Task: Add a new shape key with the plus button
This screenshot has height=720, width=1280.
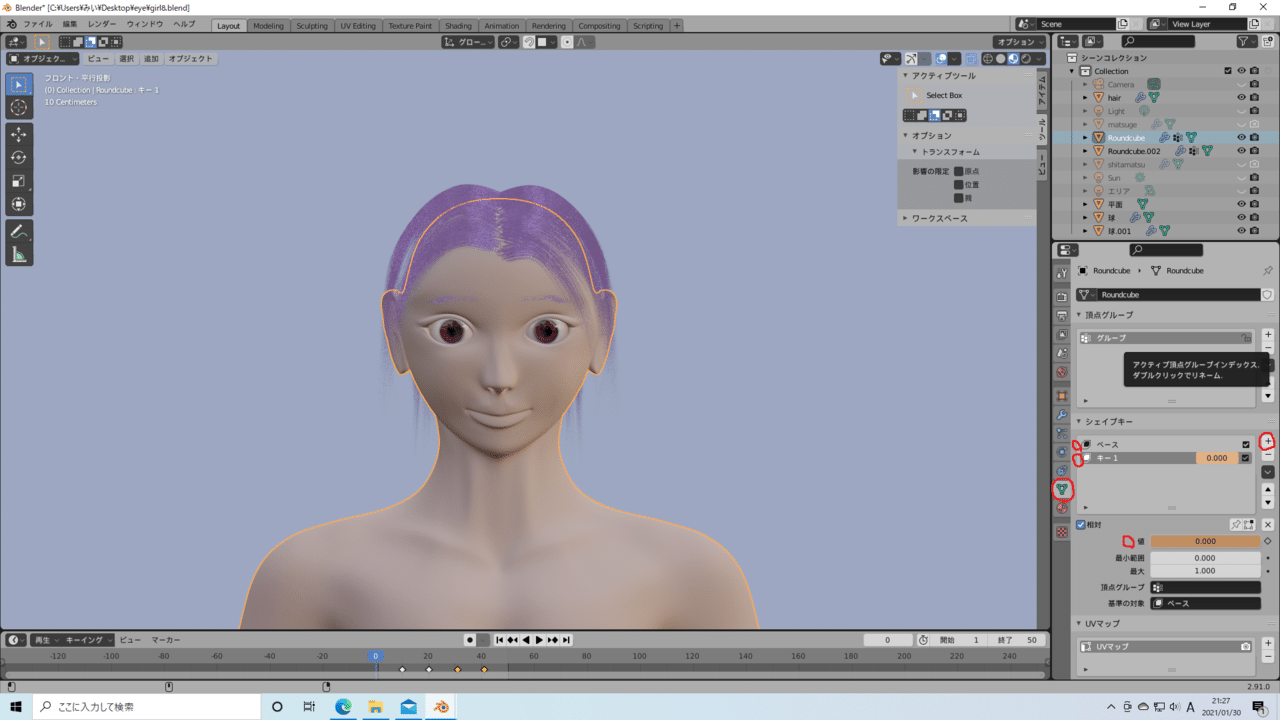Action: click(x=1267, y=440)
